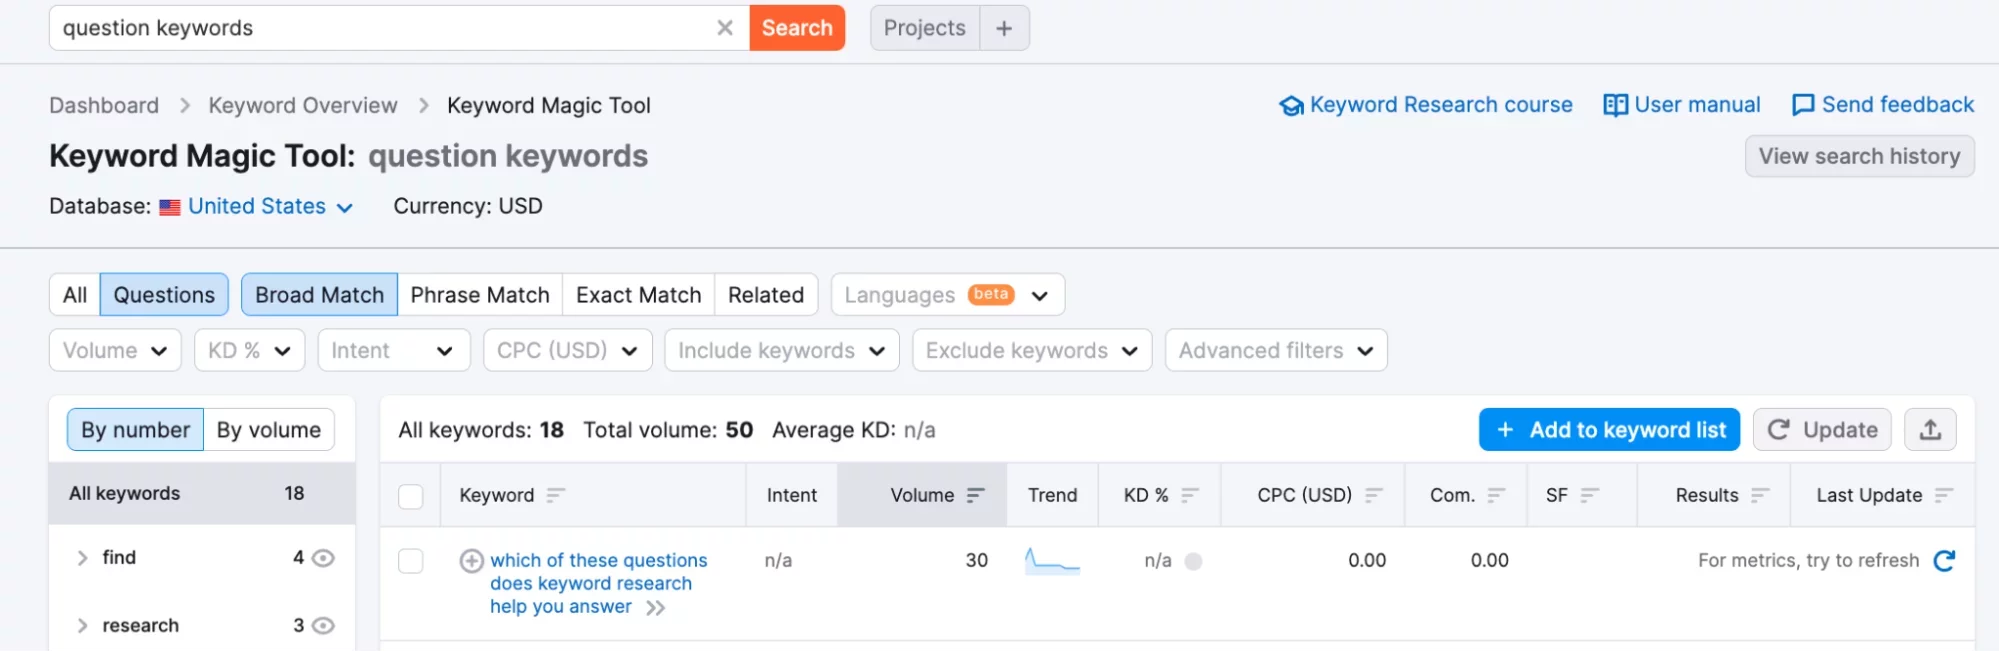1999x652 pixels.
Task: Check the 'which of these questions' row checkbox
Action: 411,561
